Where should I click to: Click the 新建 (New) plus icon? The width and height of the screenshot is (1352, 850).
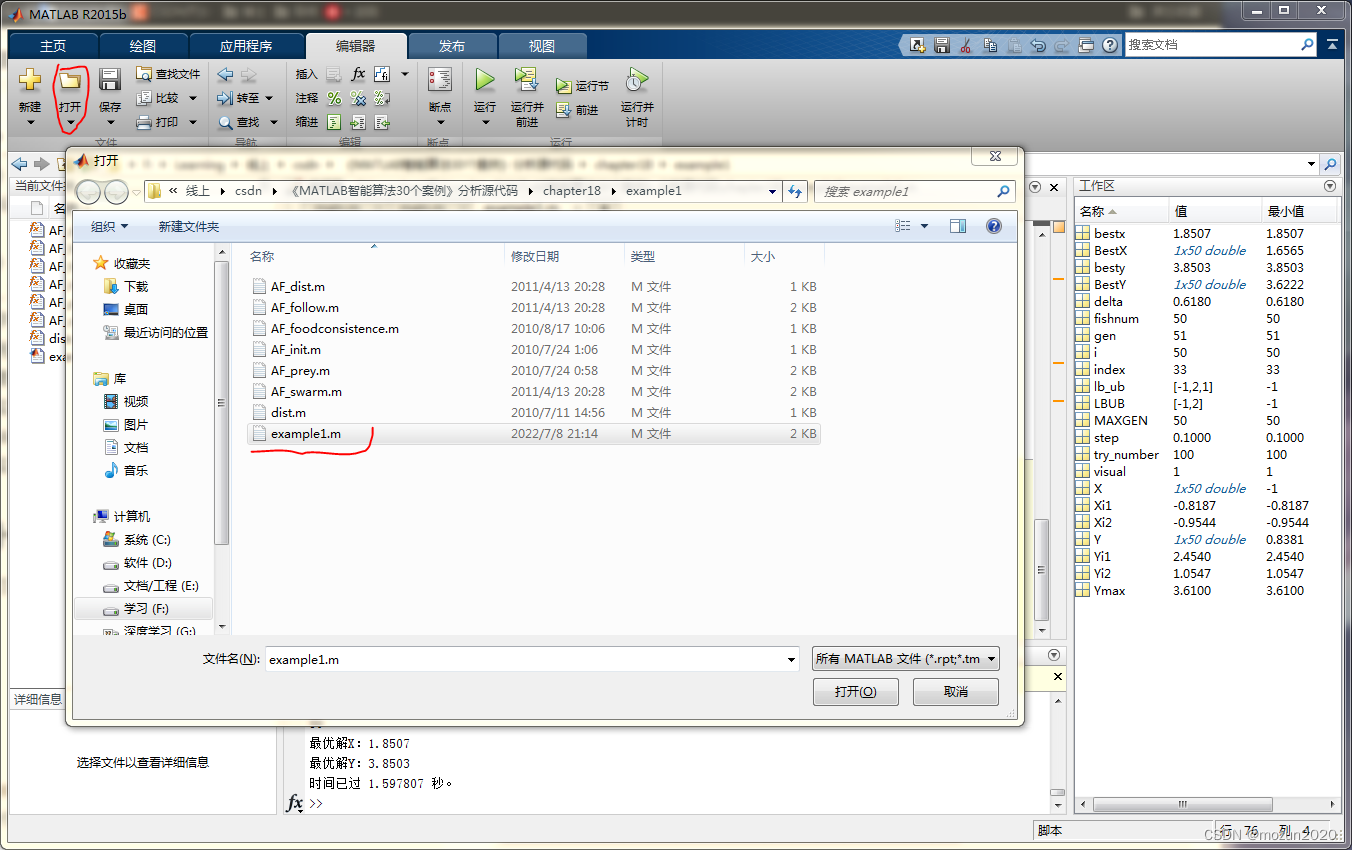click(30, 80)
